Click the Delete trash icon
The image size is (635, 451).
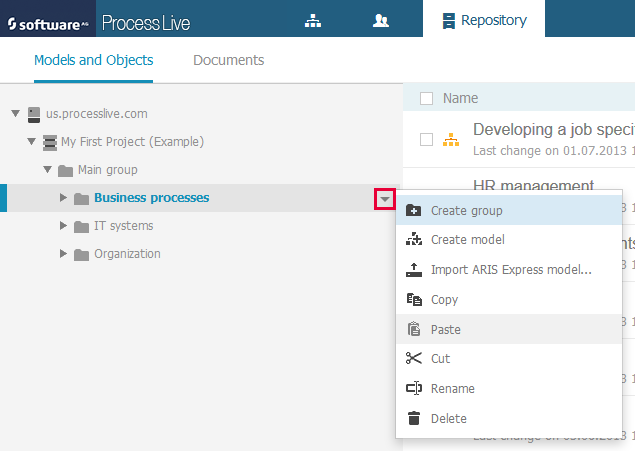[x=414, y=418]
